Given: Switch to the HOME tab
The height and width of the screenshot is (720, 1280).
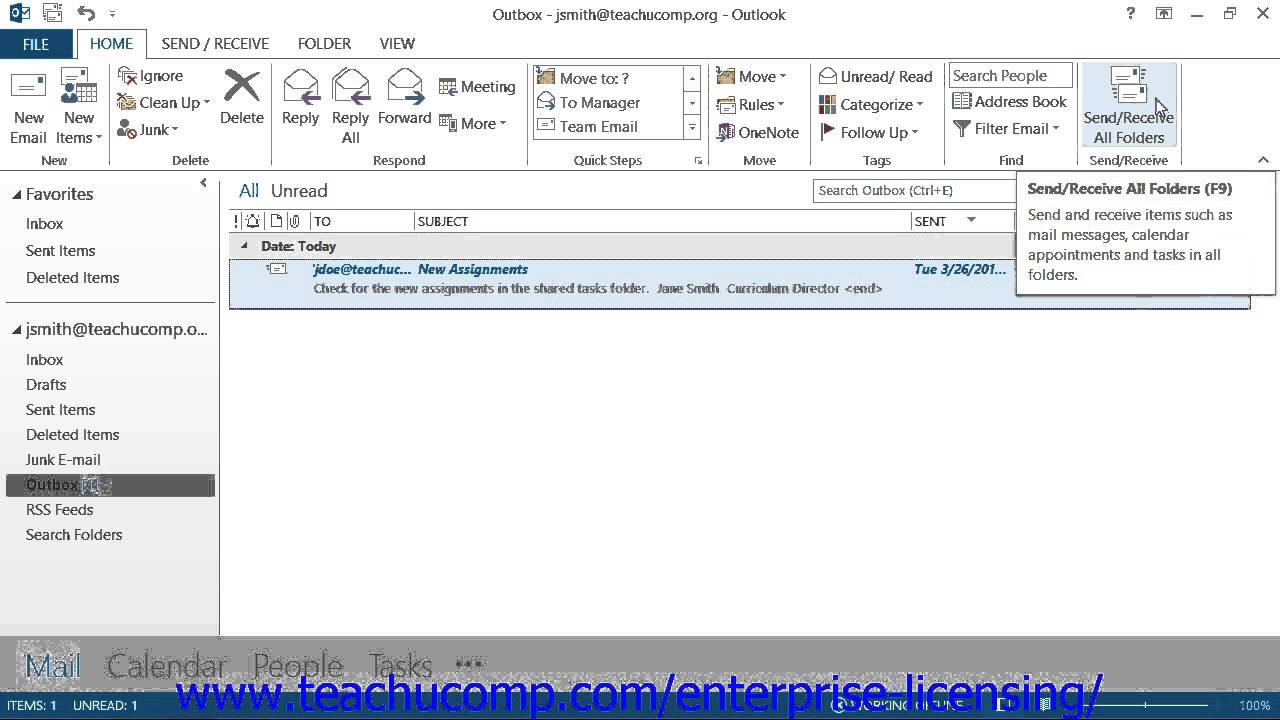Looking at the screenshot, I should pos(111,44).
